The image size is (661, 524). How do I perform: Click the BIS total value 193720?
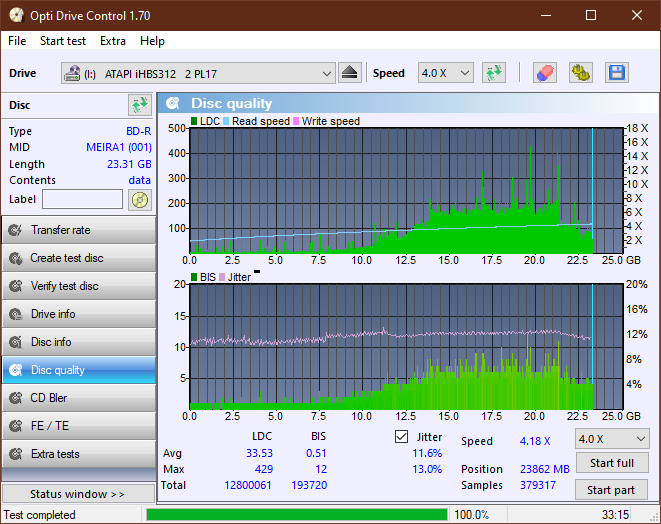pyautogui.click(x=309, y=485)
